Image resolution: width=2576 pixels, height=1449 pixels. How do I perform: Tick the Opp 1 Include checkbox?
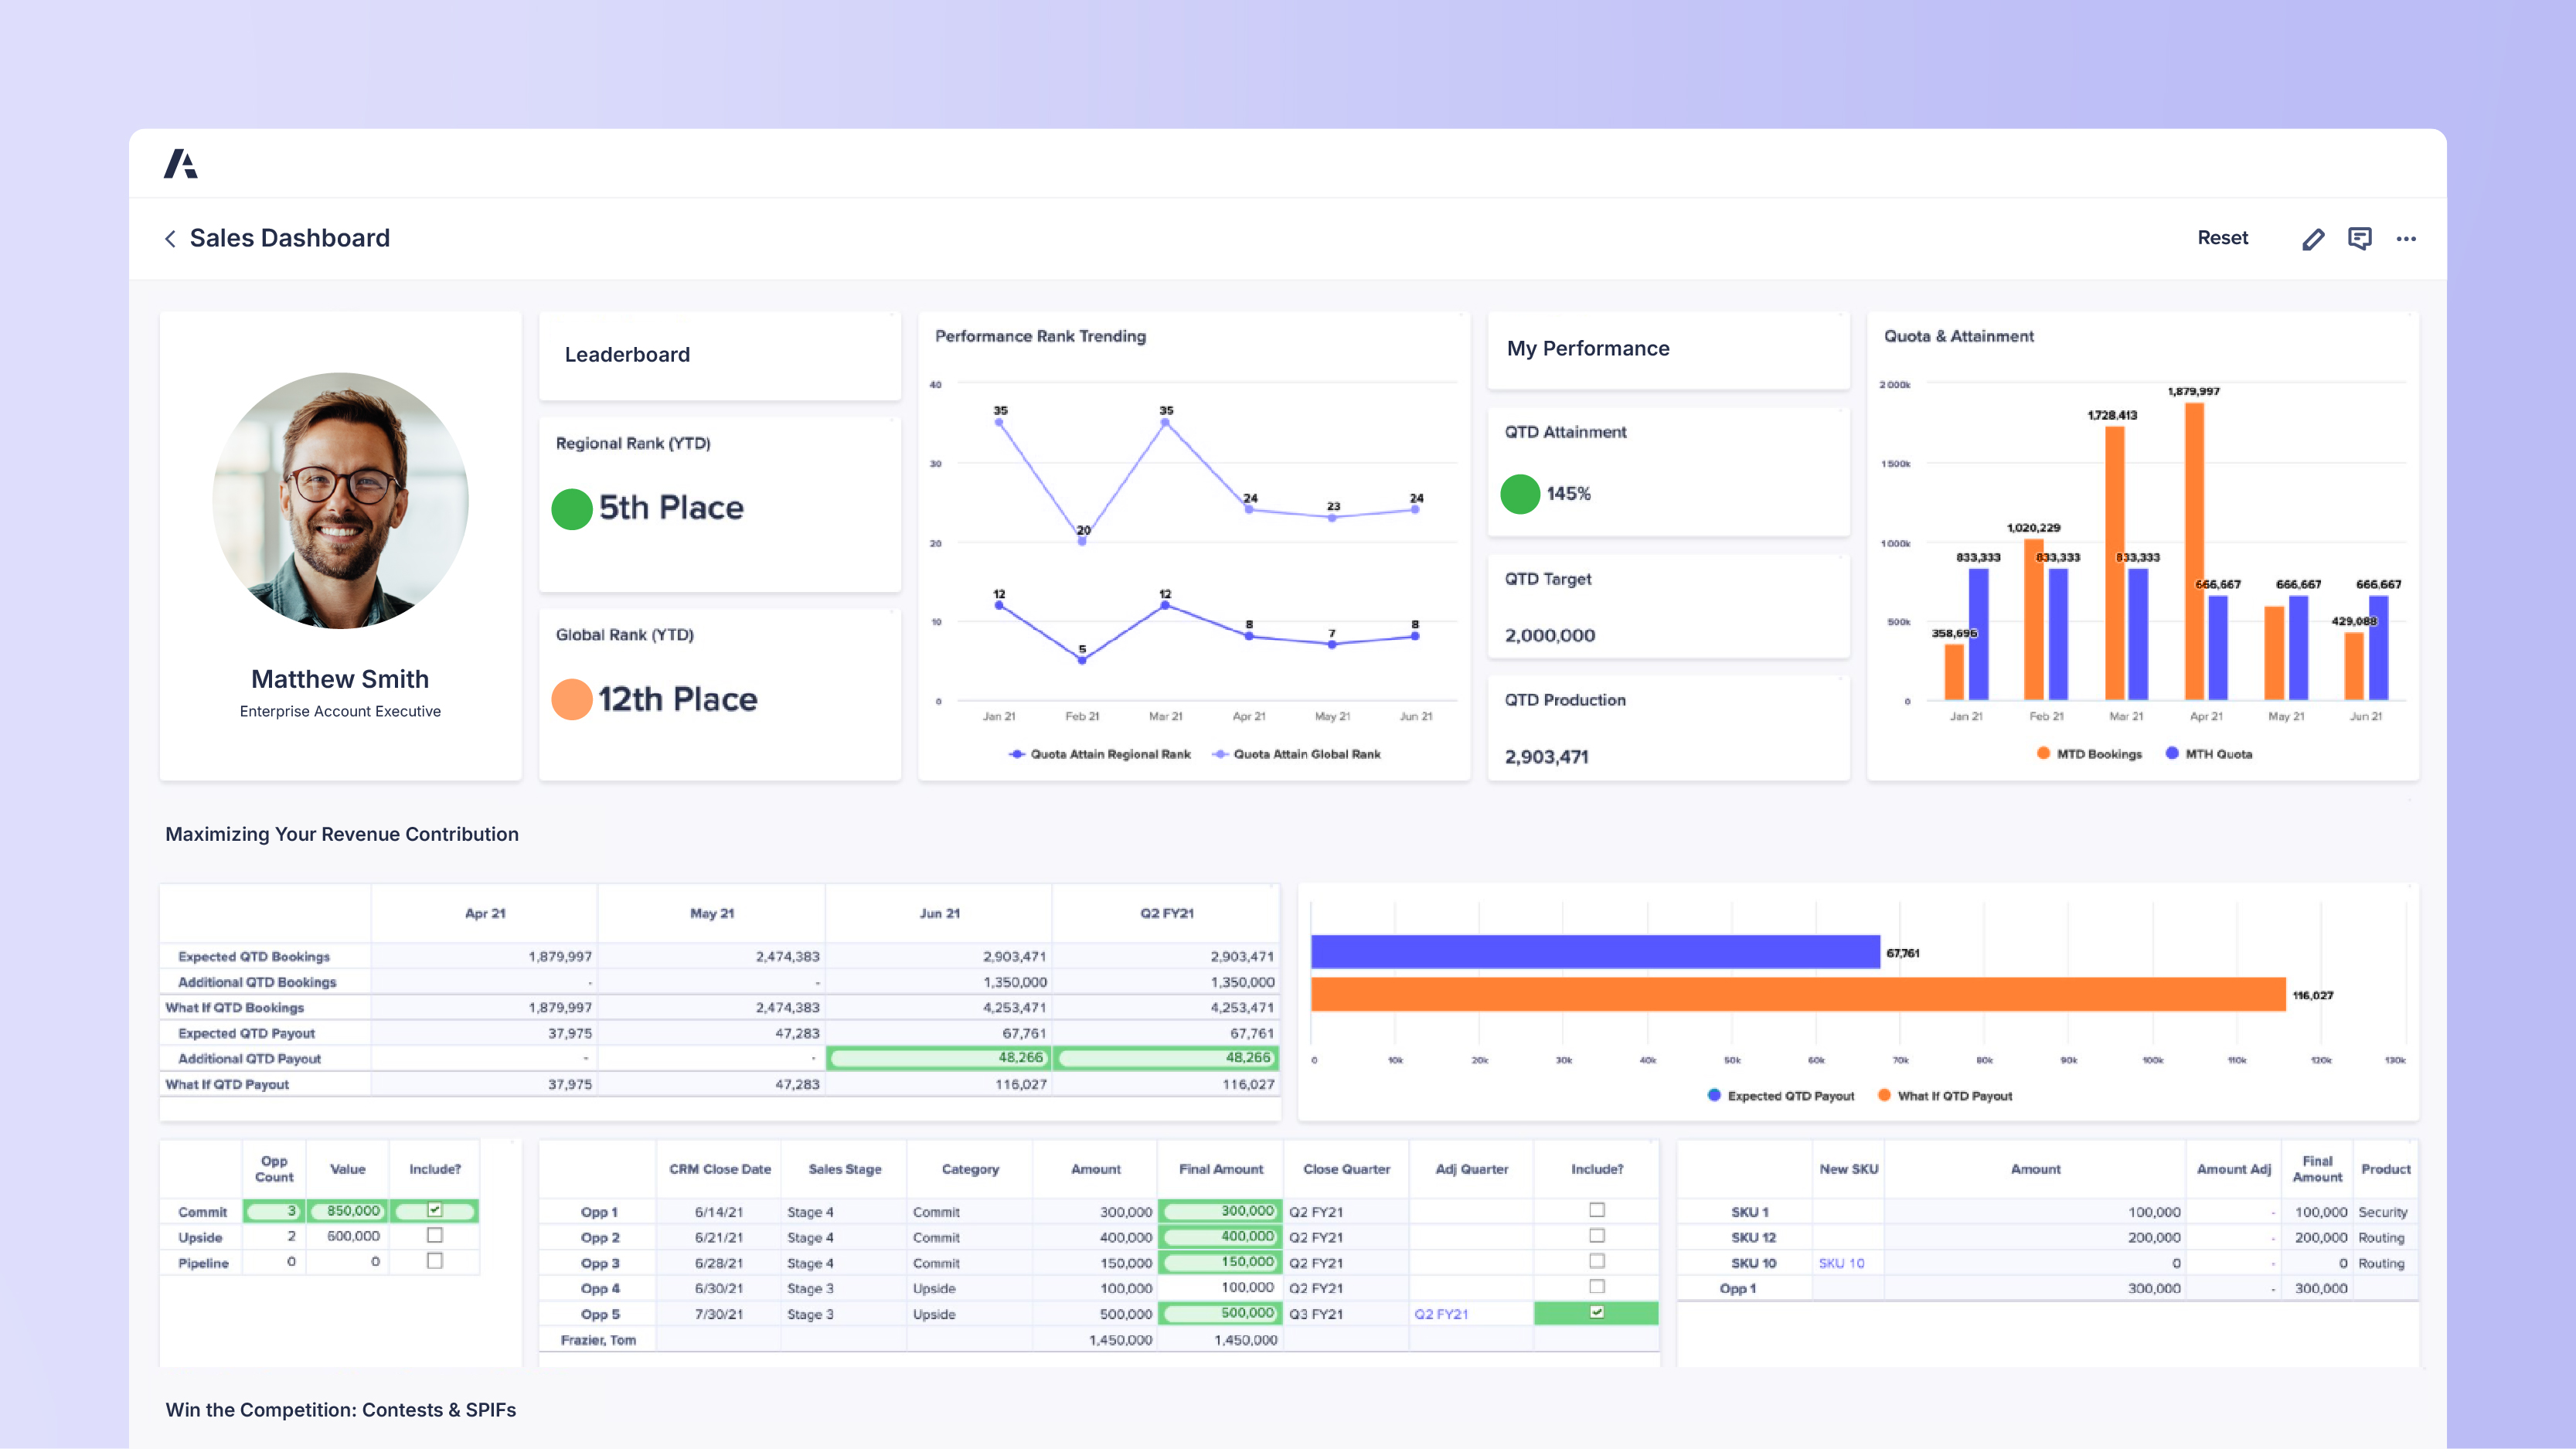[1597, 1210]
